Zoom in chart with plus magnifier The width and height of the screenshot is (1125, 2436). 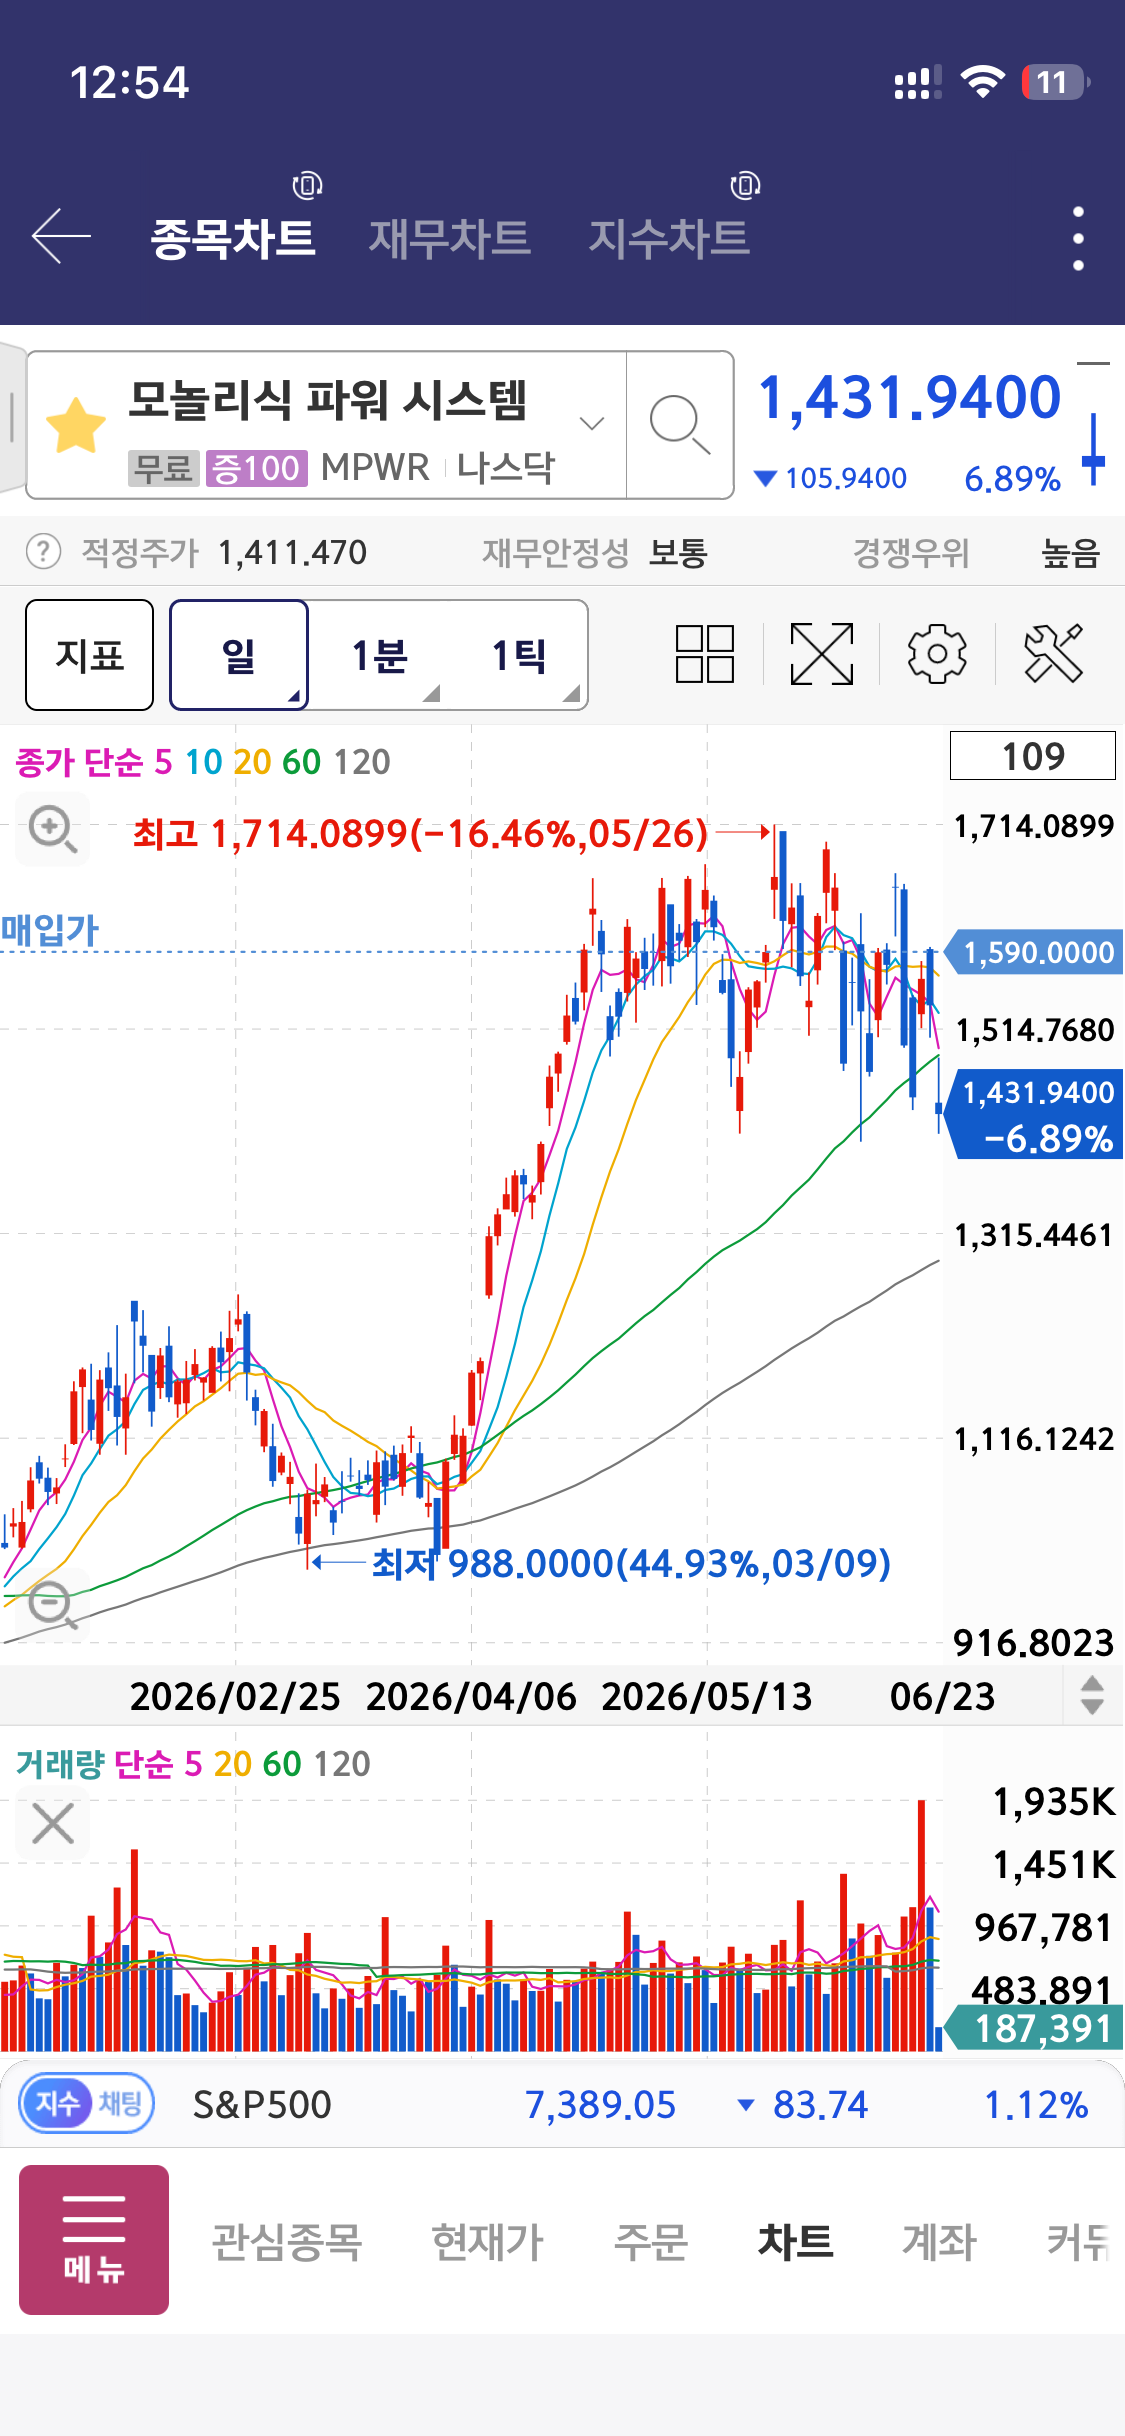(52, 829)
